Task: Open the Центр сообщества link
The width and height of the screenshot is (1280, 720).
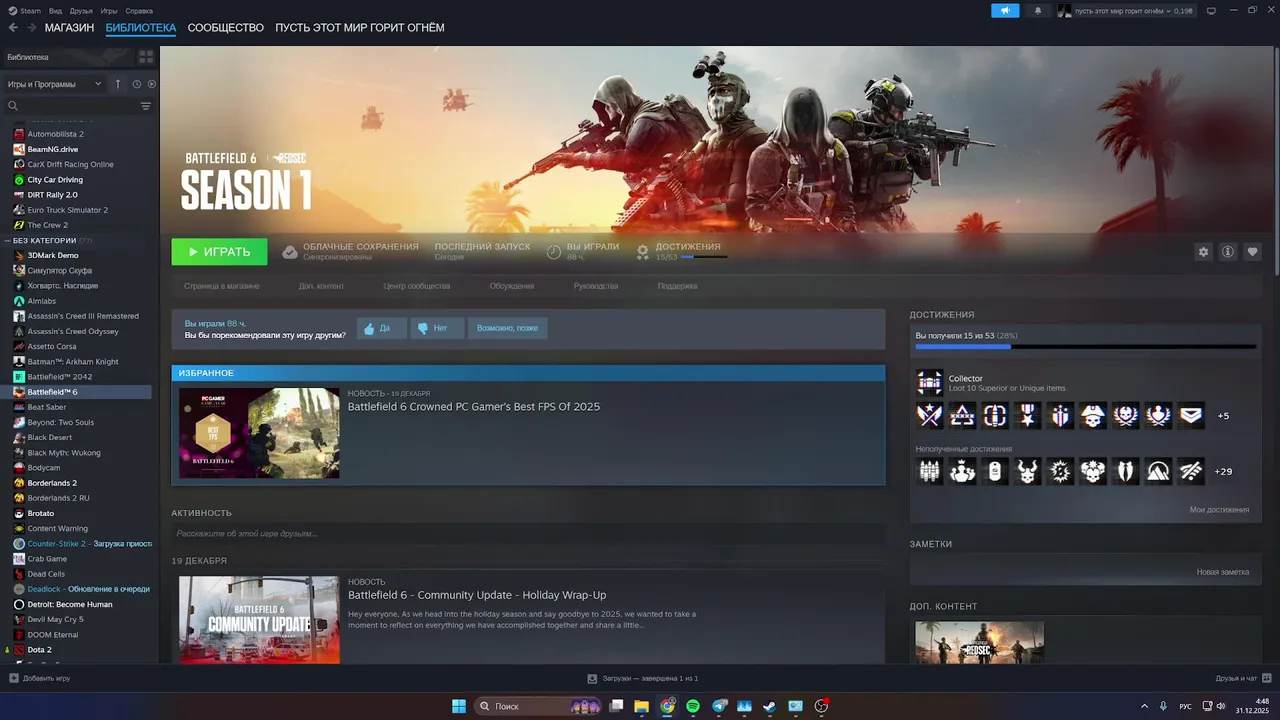Action: [417, 286]
